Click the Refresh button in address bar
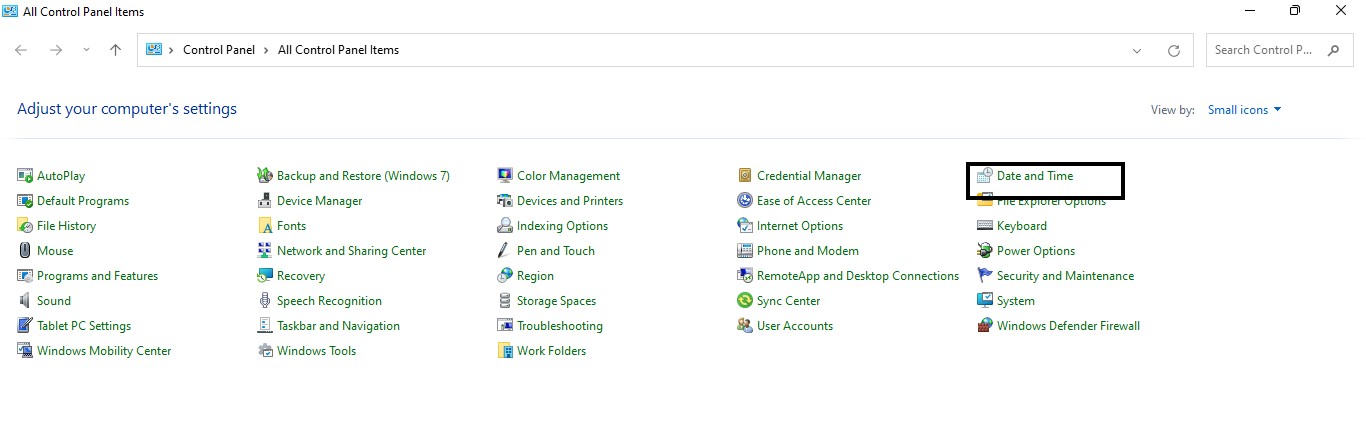Image resolution: width=1366 pixels, height=446 pixels. pos(1174,50)
